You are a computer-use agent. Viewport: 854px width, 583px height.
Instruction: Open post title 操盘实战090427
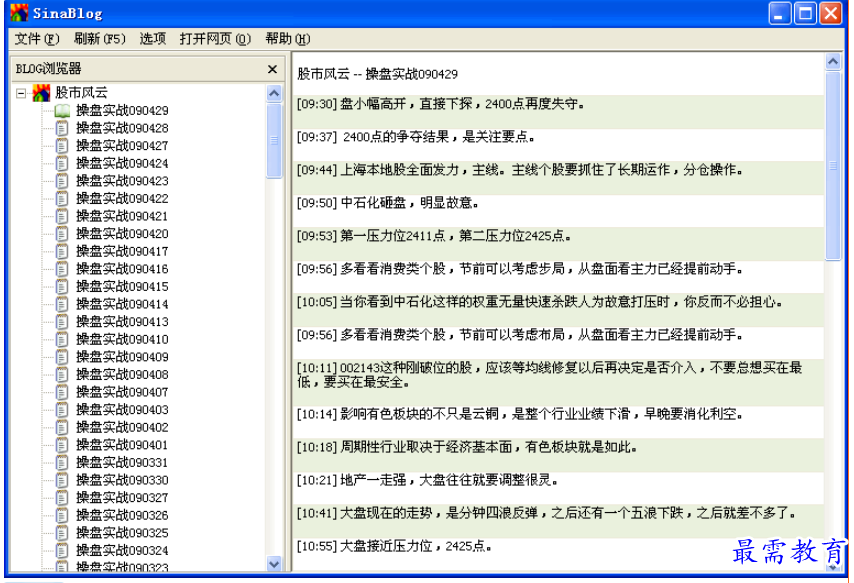point(122,145)
